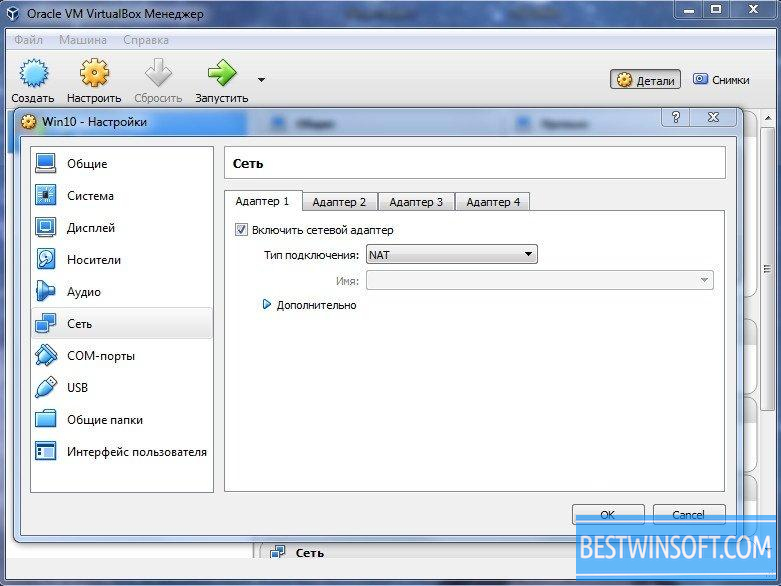Select COM-порты category icon
The image size is (781, 586).
pos(46,355)
